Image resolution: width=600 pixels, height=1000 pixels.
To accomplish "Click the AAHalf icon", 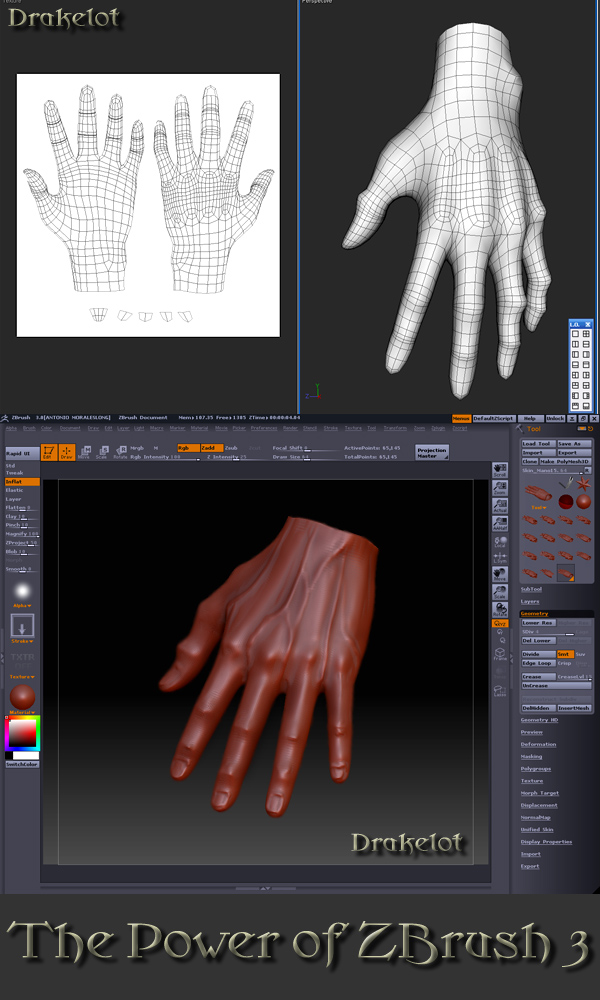I will point(500,524).
